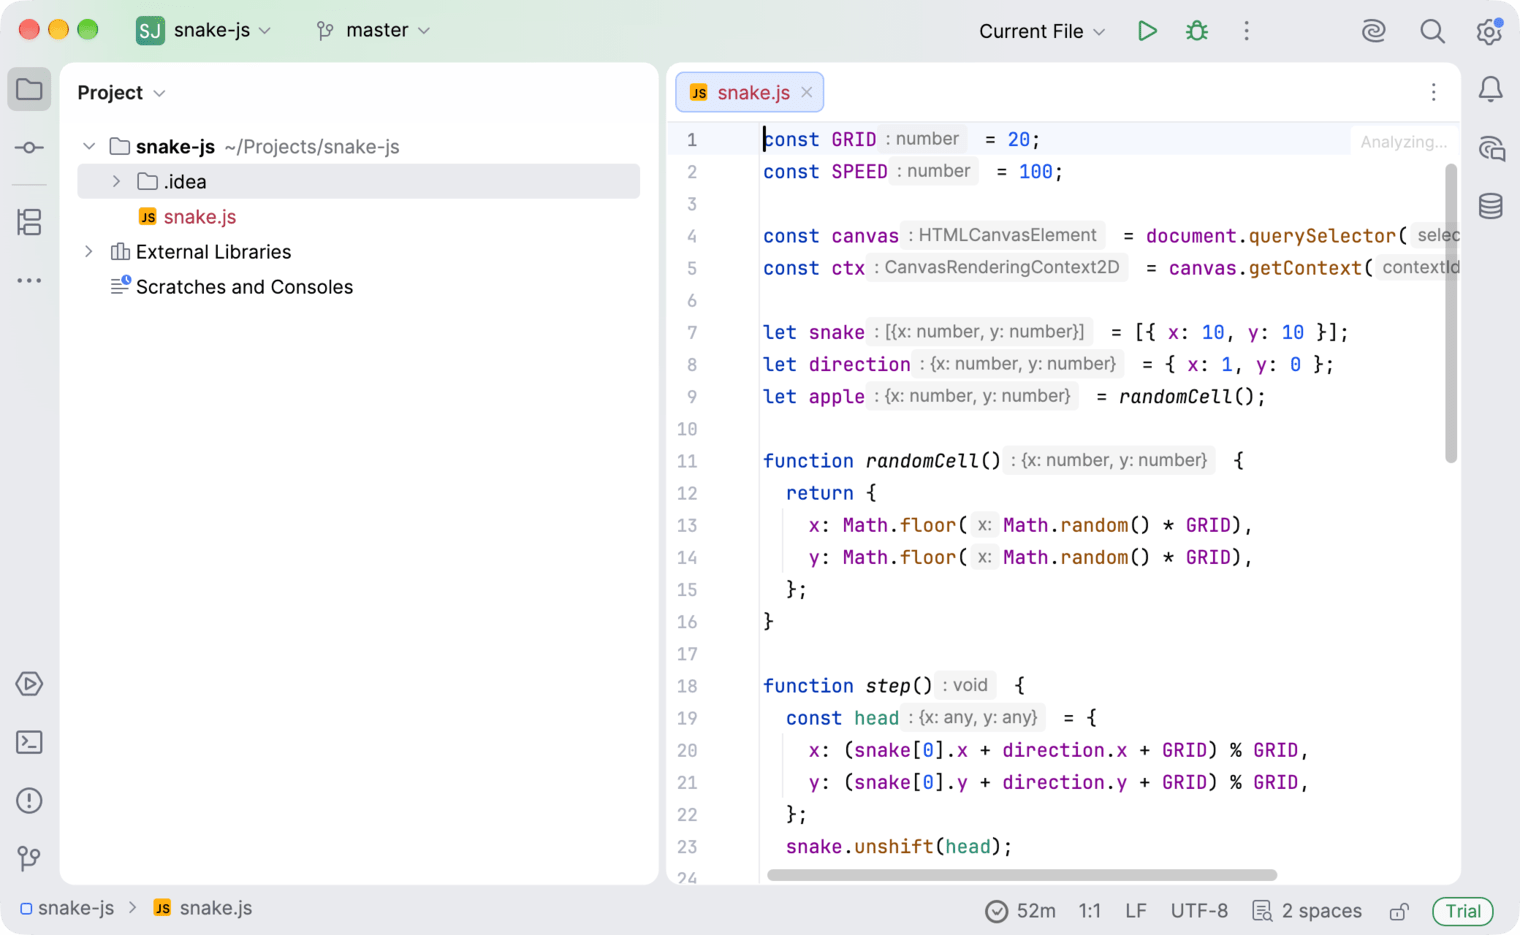Open Search Everywhere magnifier
Image resolution: width=1520 pixels, height=935 pixels.
click(x=1432, y=31)
